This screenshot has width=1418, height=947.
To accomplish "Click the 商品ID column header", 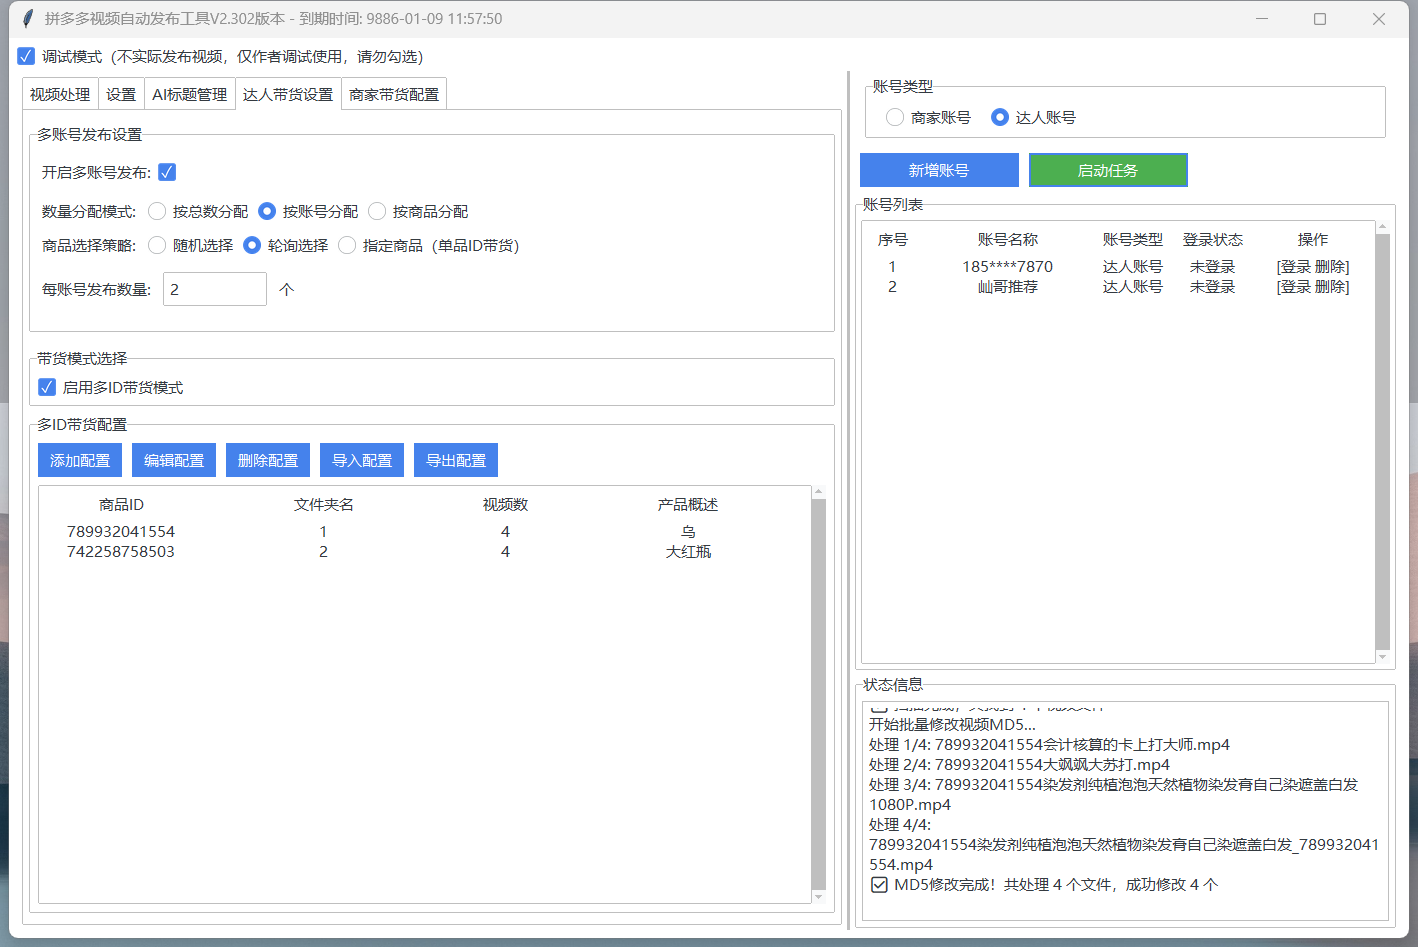I will pos(121,505).
